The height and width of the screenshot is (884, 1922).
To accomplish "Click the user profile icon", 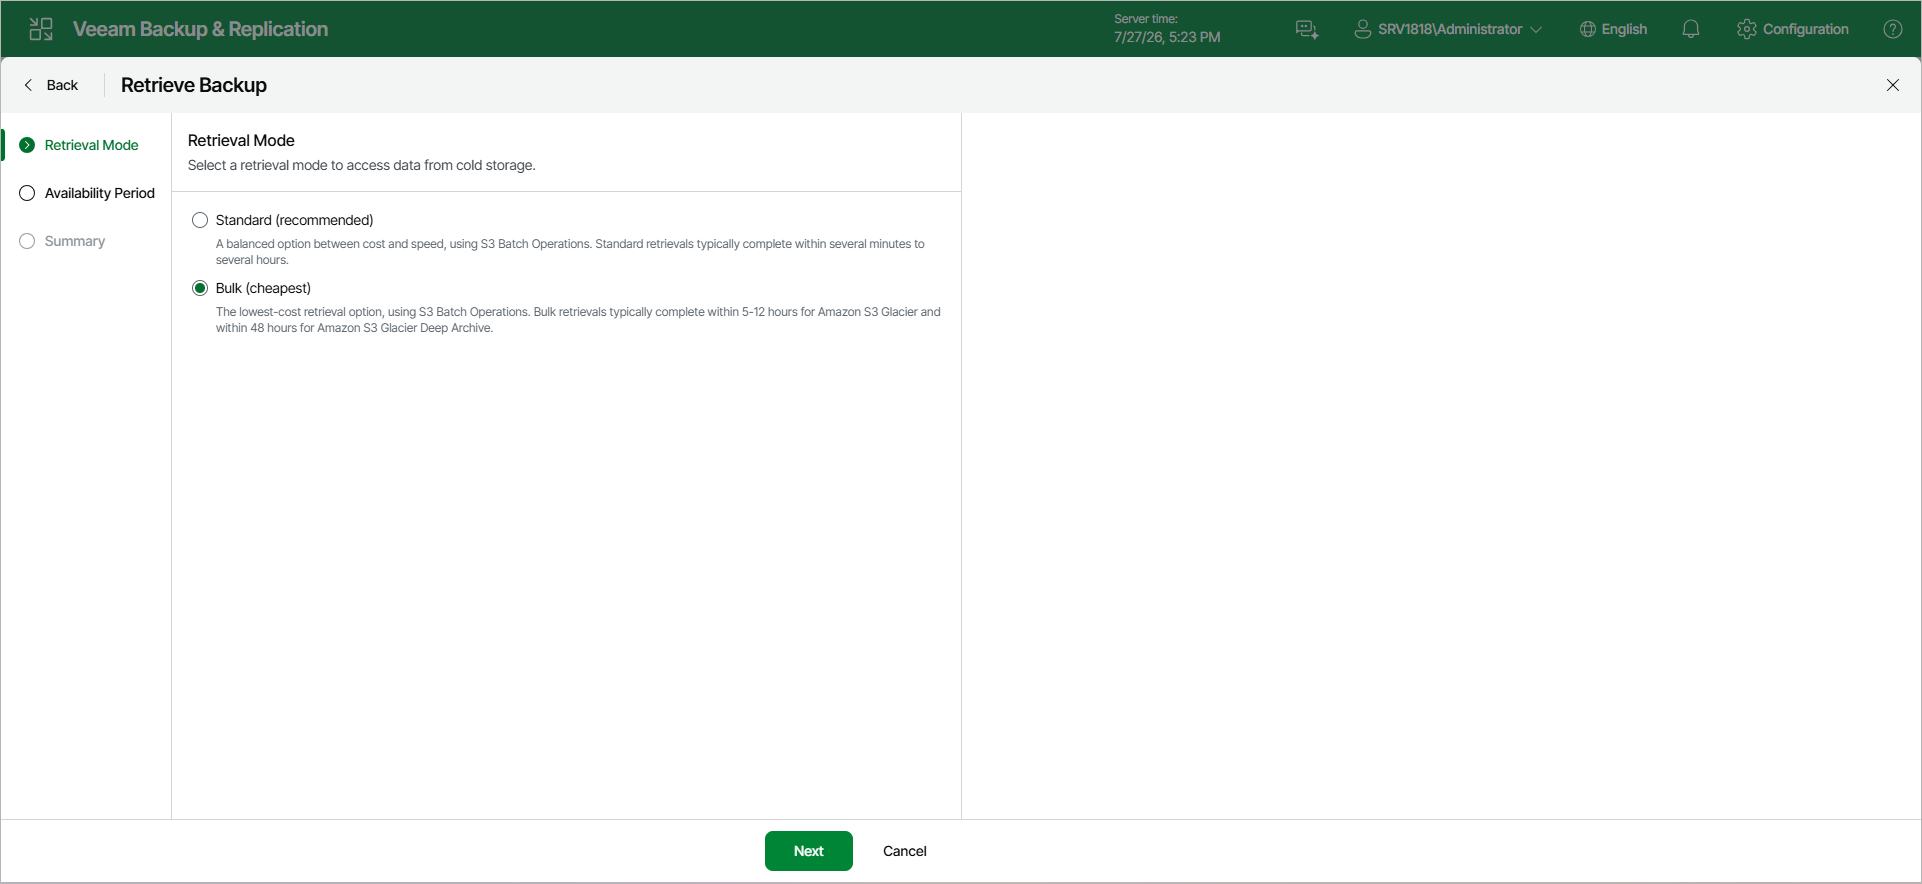I will pyautogui.click(x=1362, y=29).
